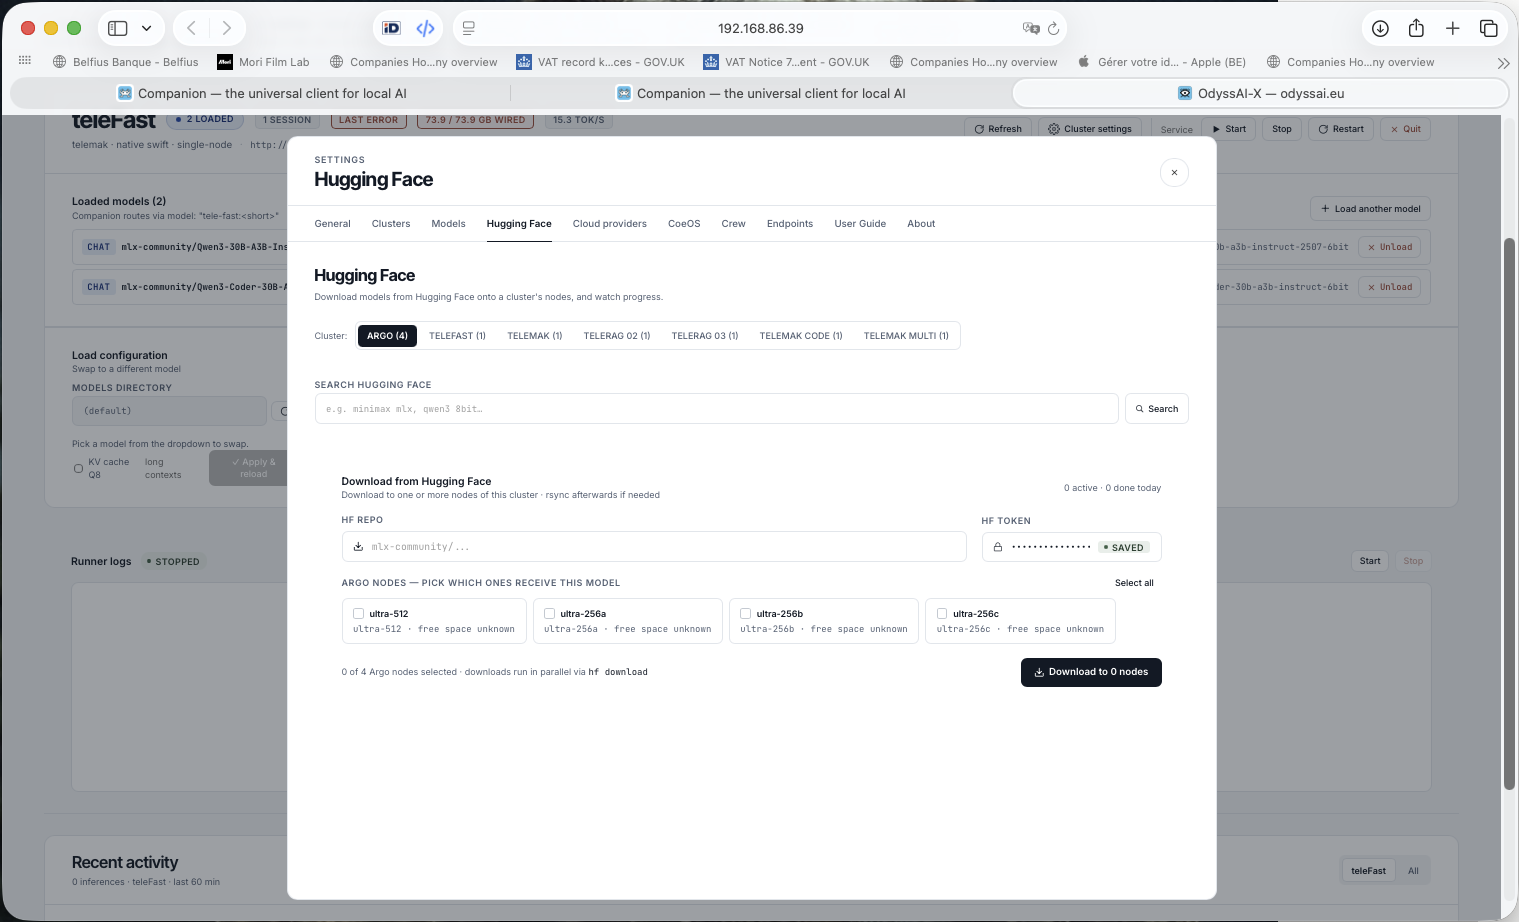Image resolution: width=1519 pixels, height=922 pixels.
Task: Click the HF token field
Action: click(1071, 547)
